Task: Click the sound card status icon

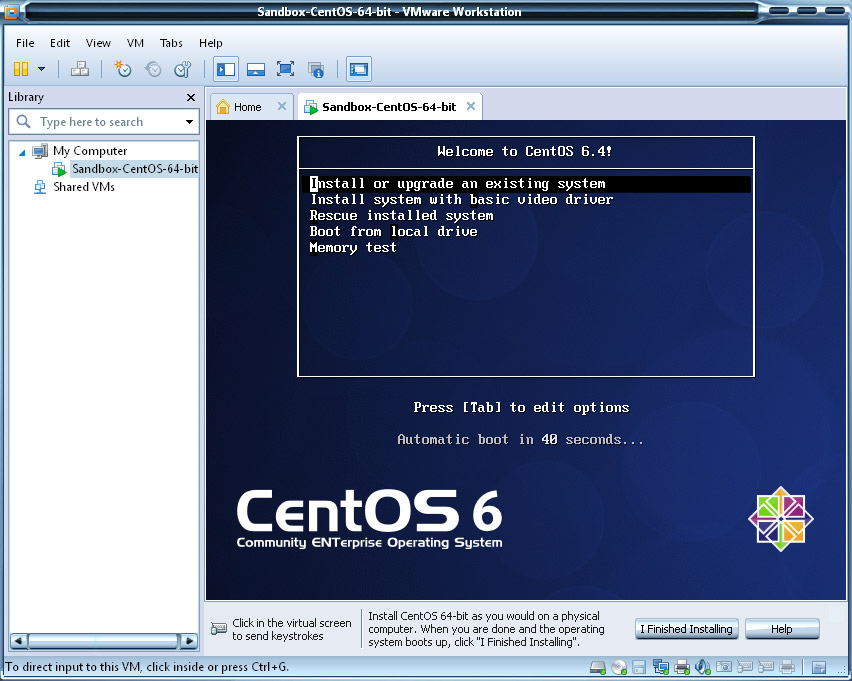Action: 703,667
